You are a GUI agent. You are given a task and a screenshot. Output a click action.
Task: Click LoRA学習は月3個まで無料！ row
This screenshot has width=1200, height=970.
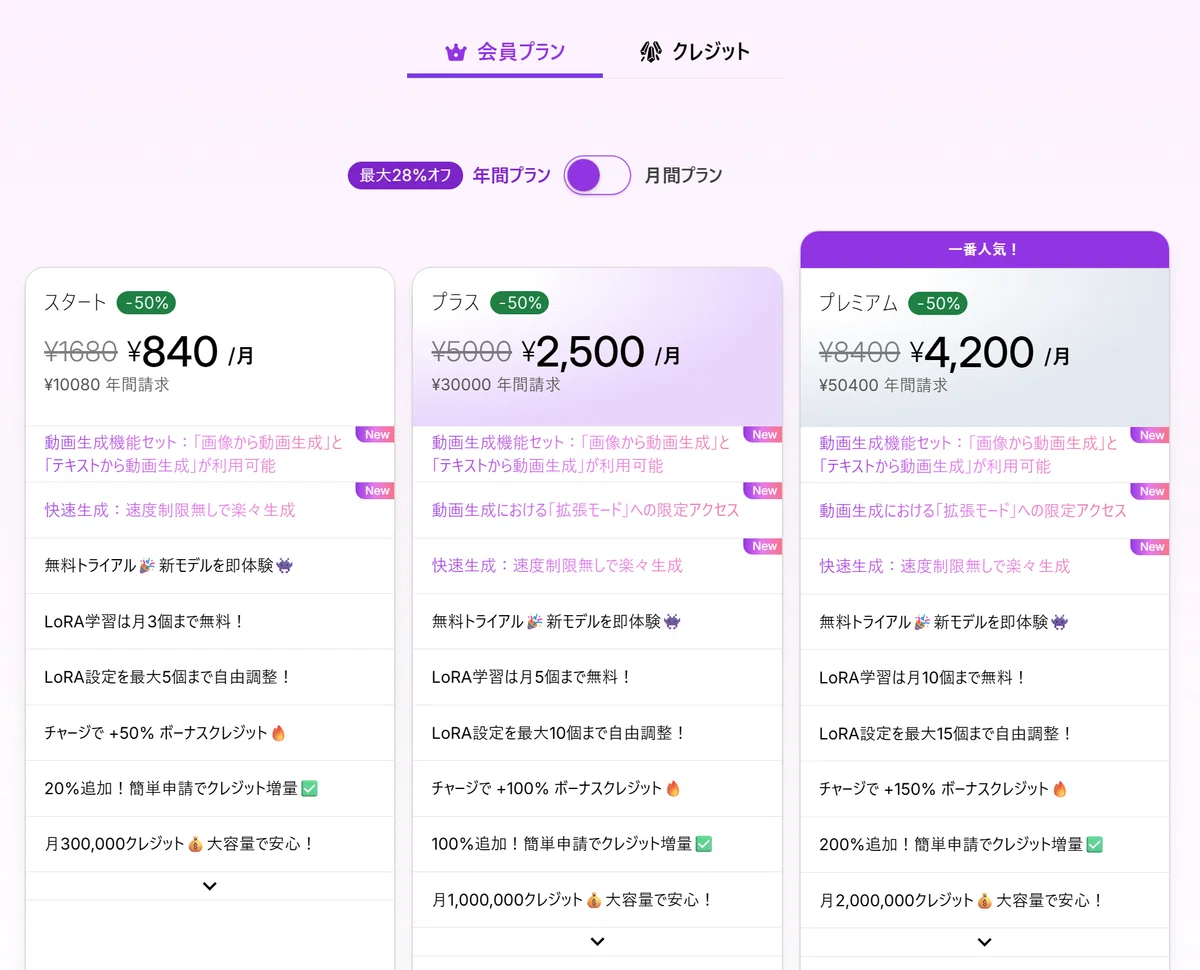click(x=210, y=622)
